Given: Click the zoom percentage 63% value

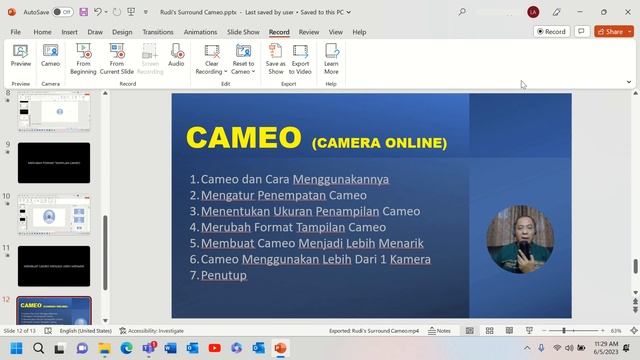Looking at the screenshot, I should click(616, 331).
